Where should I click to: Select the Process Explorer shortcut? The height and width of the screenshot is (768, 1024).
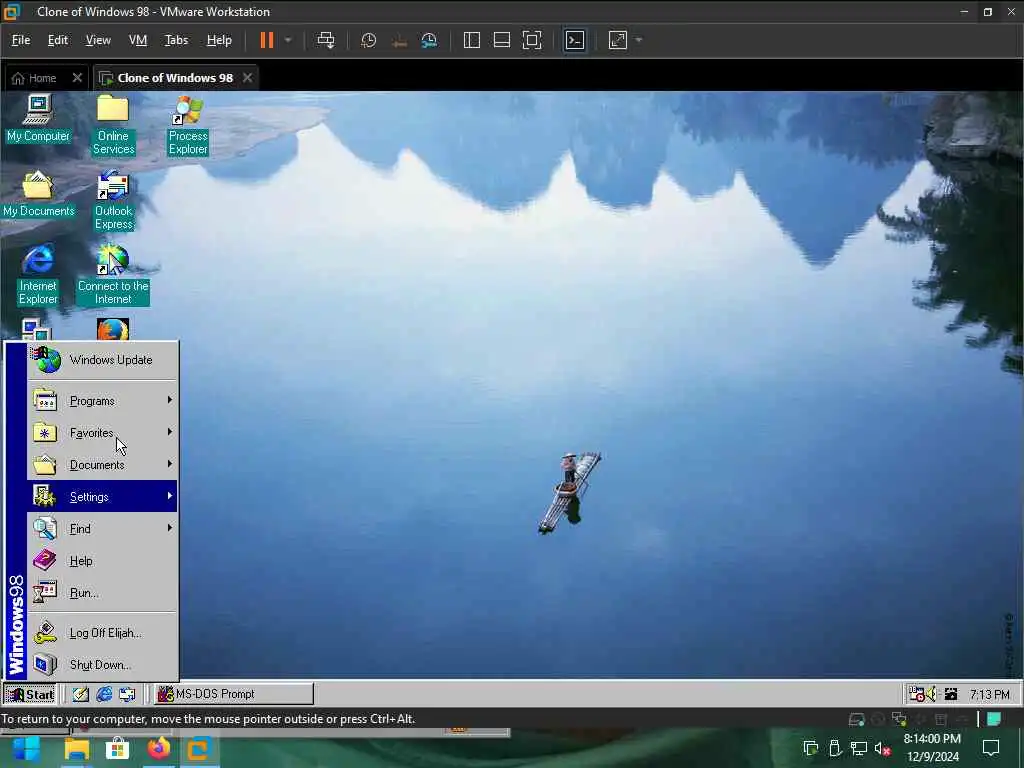coord(188,124)
